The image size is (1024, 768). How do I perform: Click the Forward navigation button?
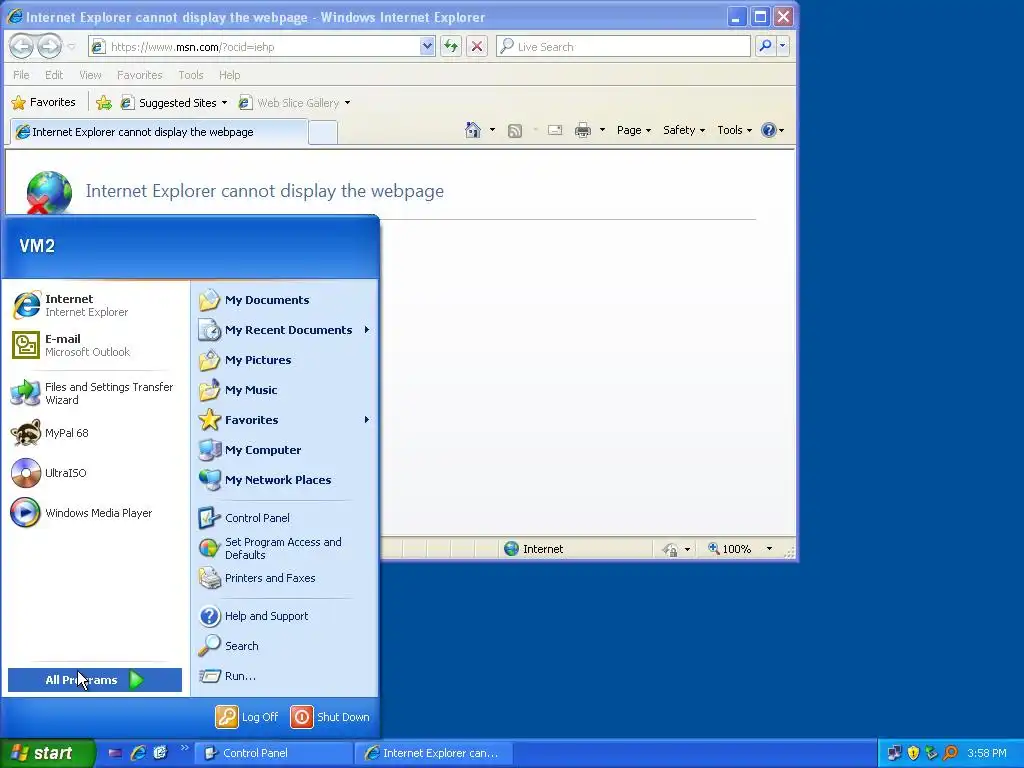click(49, 46)
